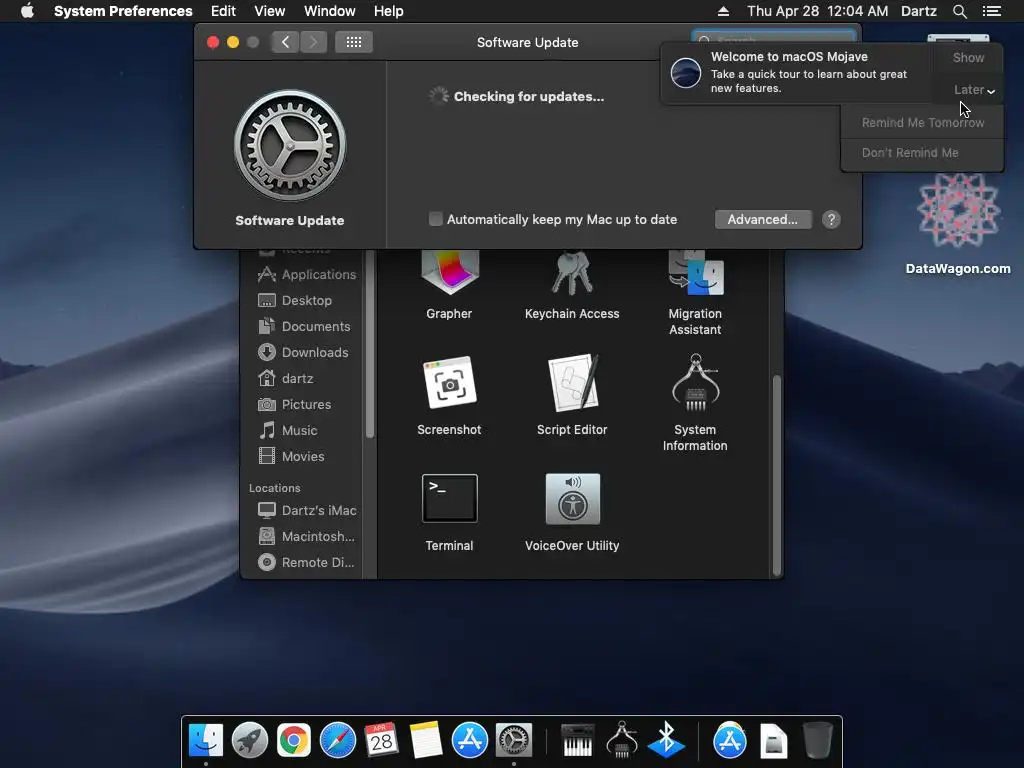Screen dimensions: 1024x768
Task: Select the Terminal app icon
Action: [x=449, y=498]
